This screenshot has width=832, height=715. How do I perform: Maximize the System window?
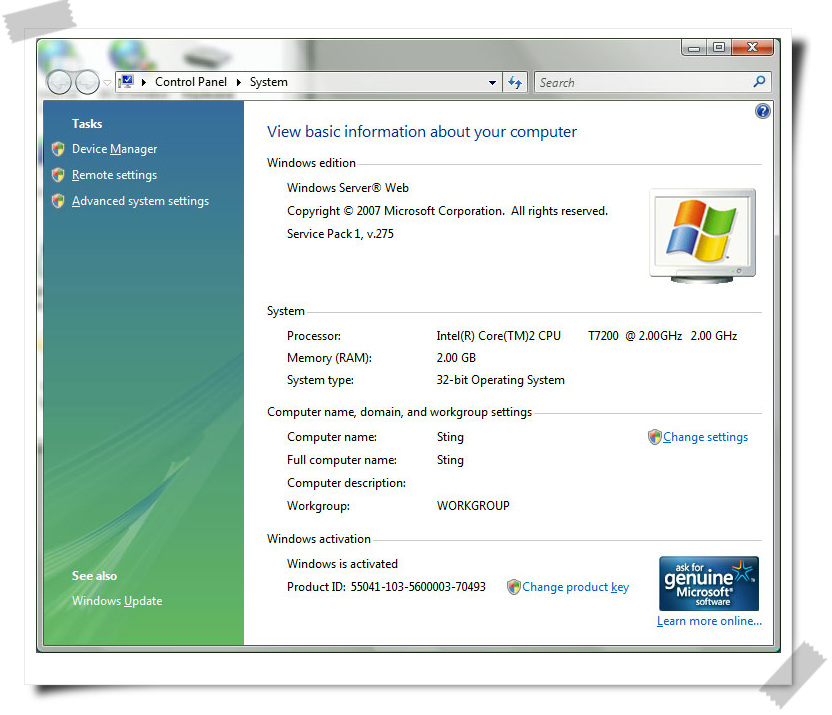click(719, 48)
